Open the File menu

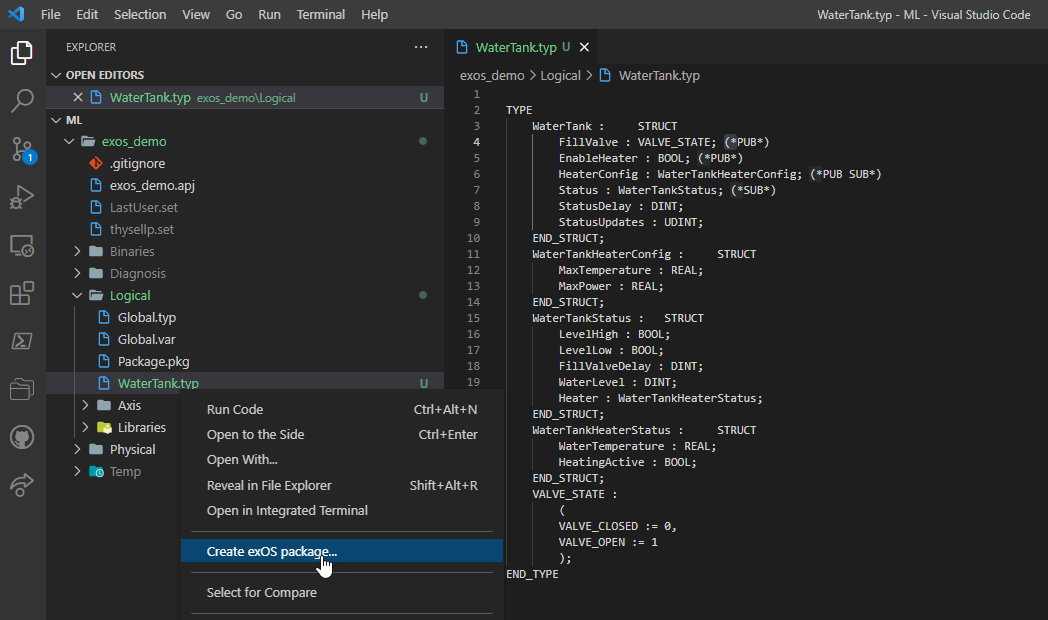click(x=50, y=14)
